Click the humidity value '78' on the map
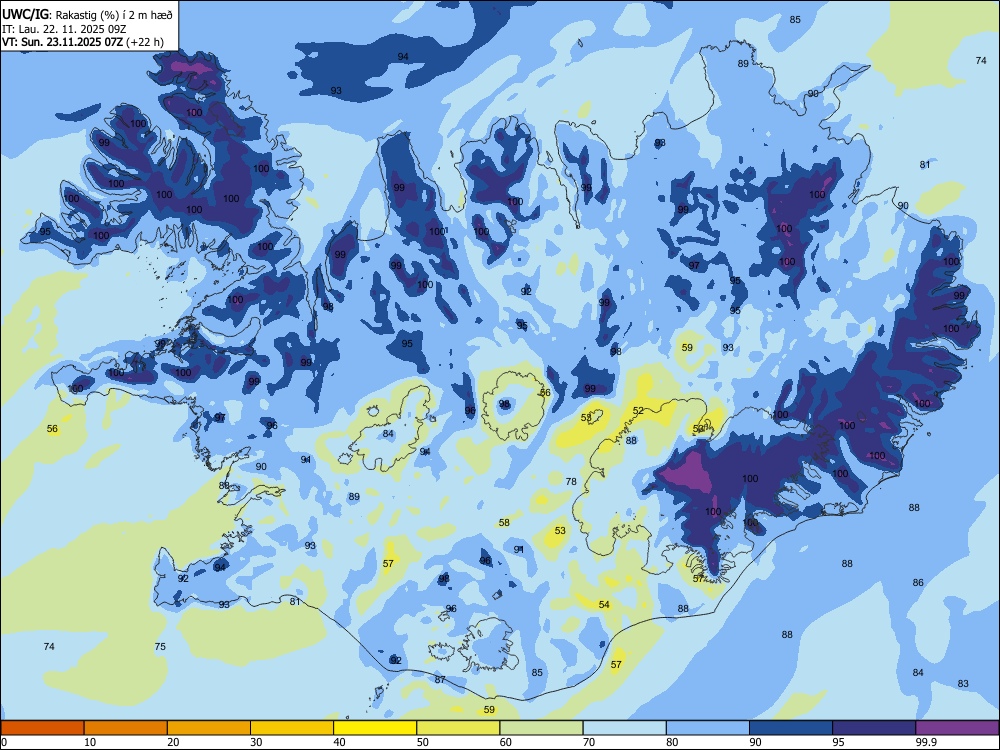Image resolution: width=1000 pixels, height=750 pixels. 571,482
